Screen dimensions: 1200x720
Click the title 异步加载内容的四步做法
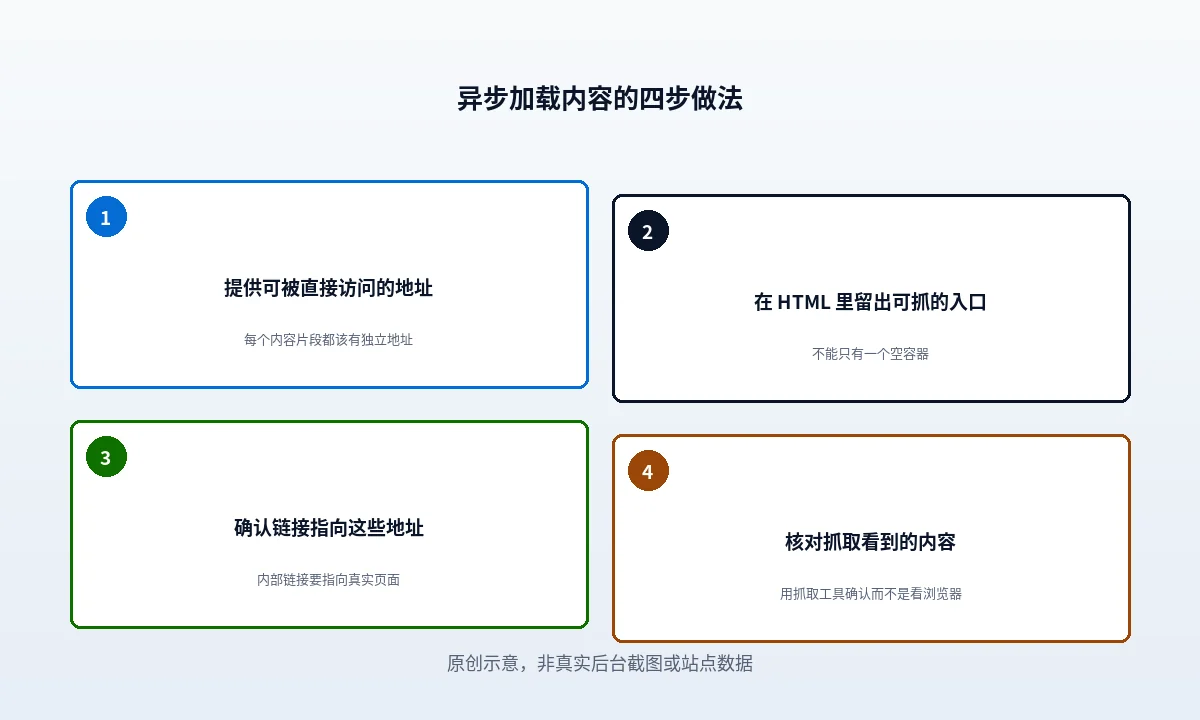(600, 99)
